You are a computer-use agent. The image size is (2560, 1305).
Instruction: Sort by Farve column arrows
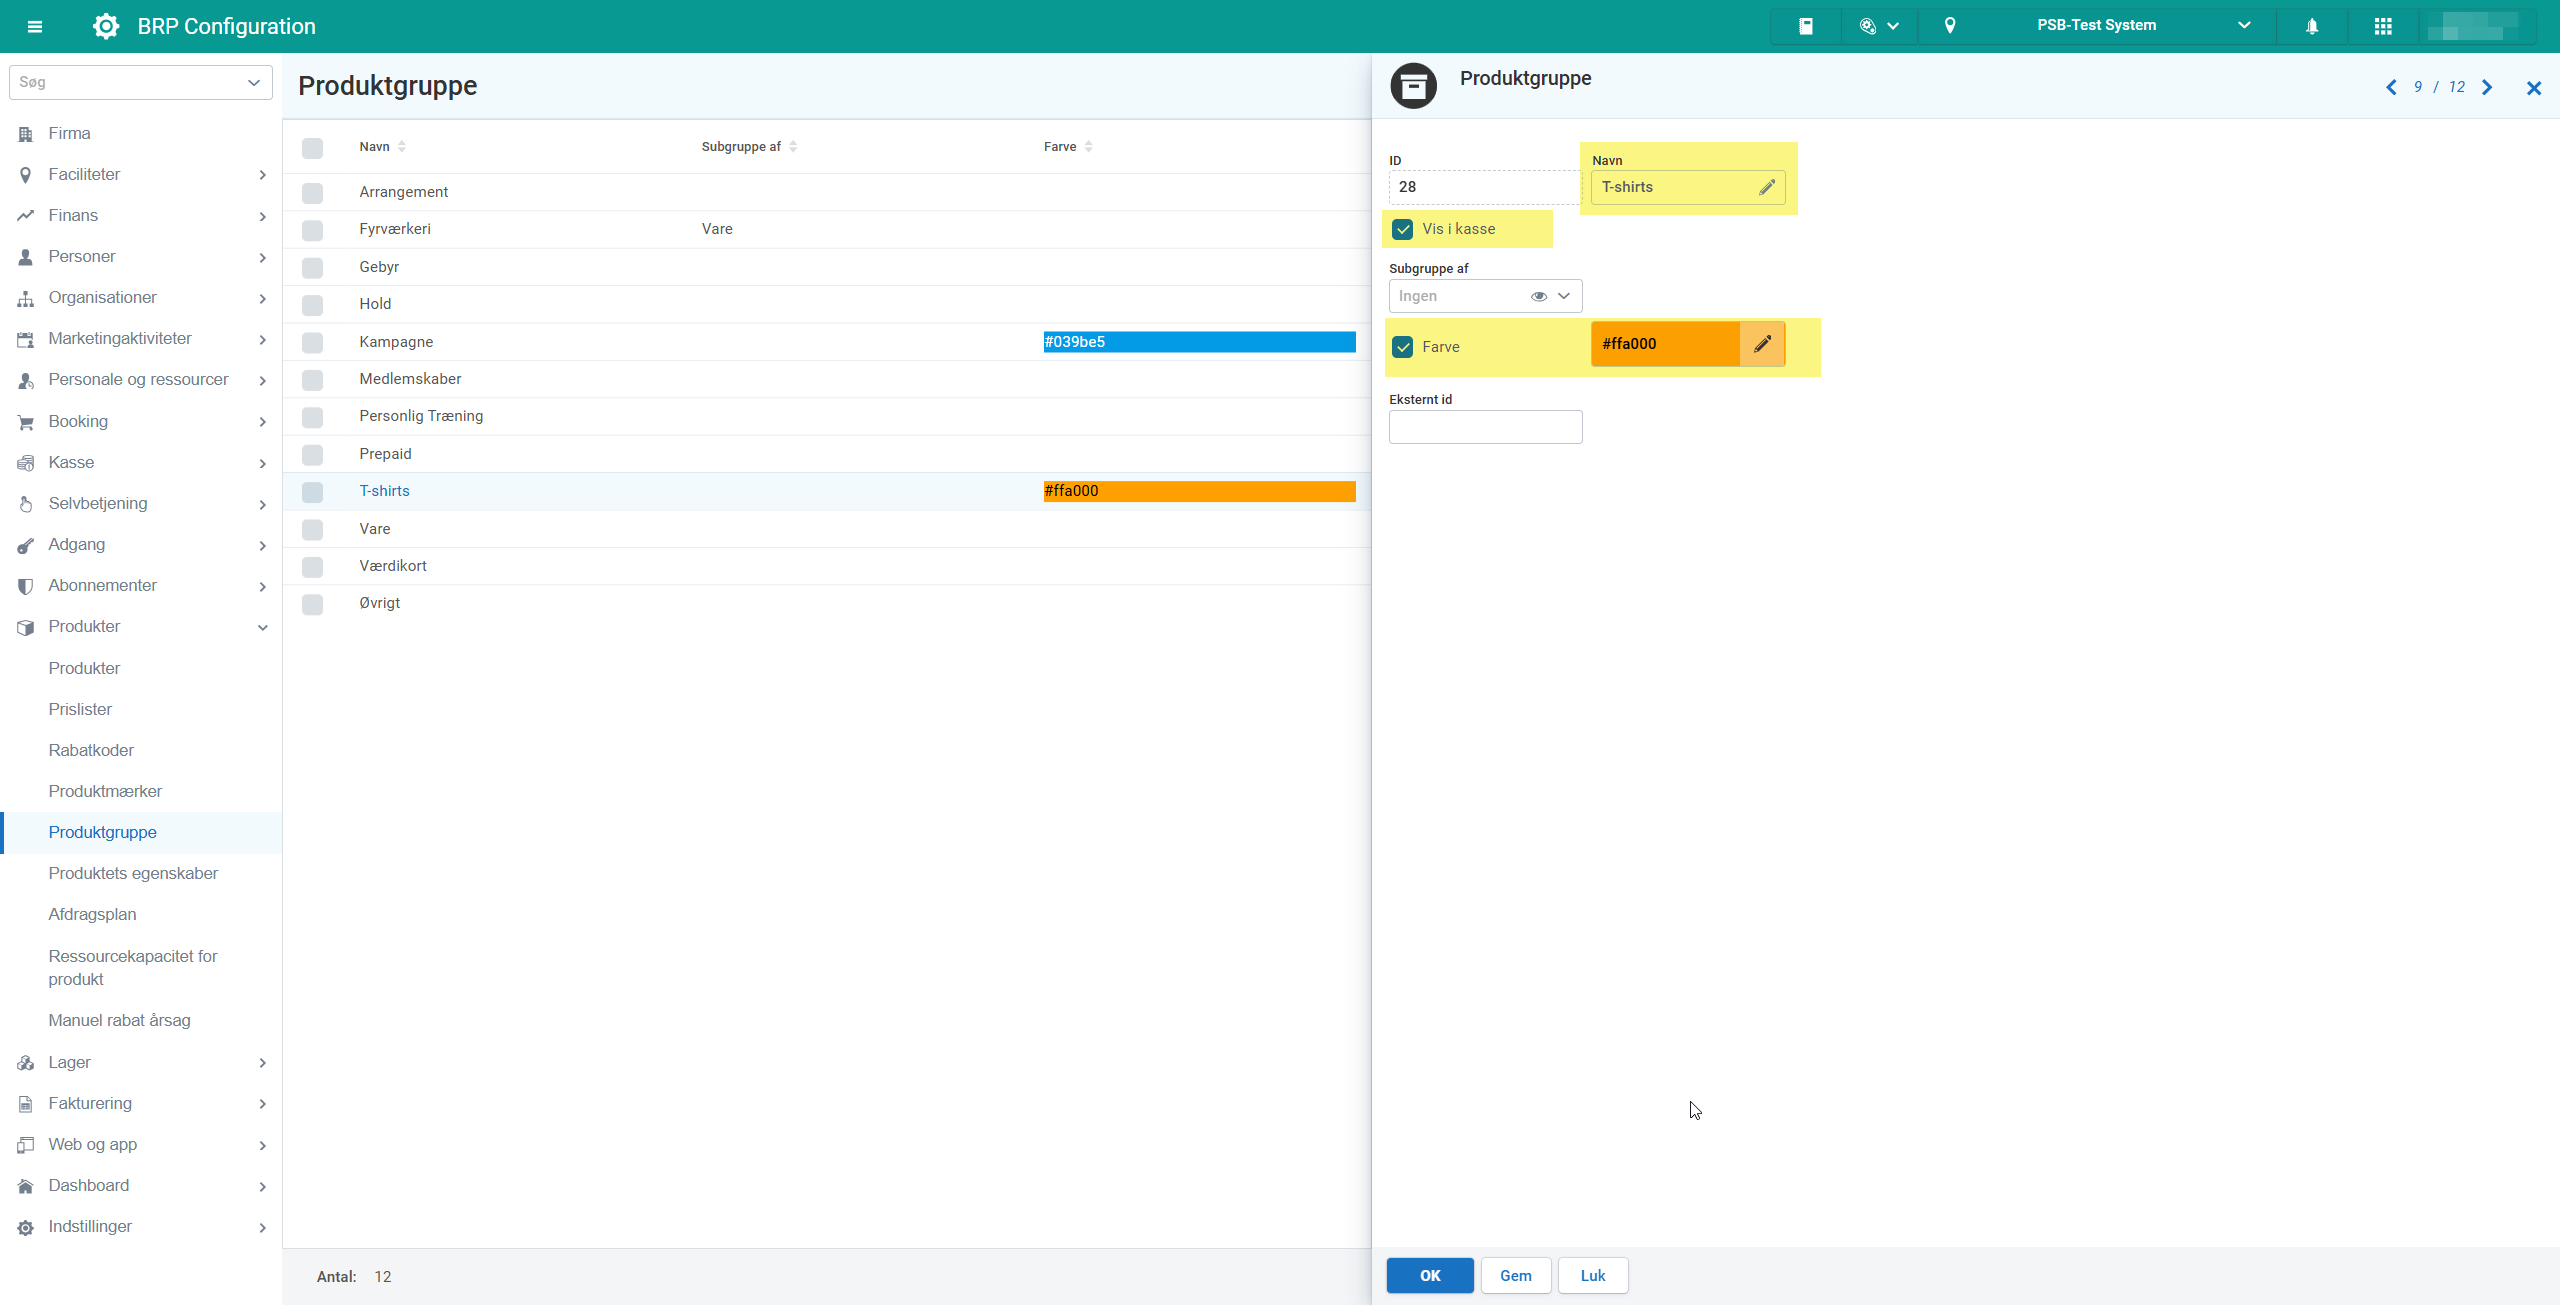coord(1089,147)
